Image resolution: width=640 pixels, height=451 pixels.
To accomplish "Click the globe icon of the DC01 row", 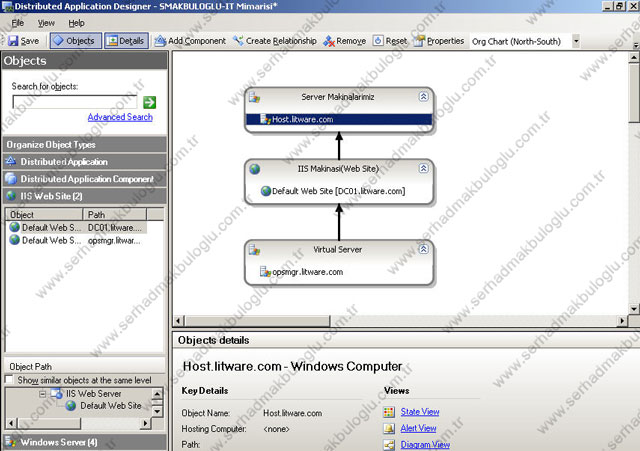I will (15, 227).
